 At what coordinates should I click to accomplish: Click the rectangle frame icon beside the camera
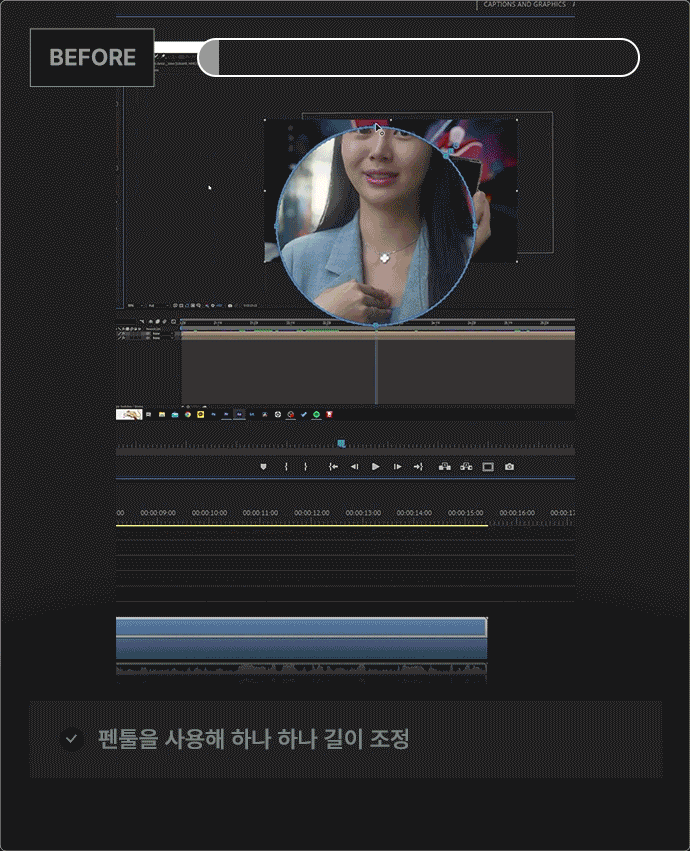pos(488,467)
